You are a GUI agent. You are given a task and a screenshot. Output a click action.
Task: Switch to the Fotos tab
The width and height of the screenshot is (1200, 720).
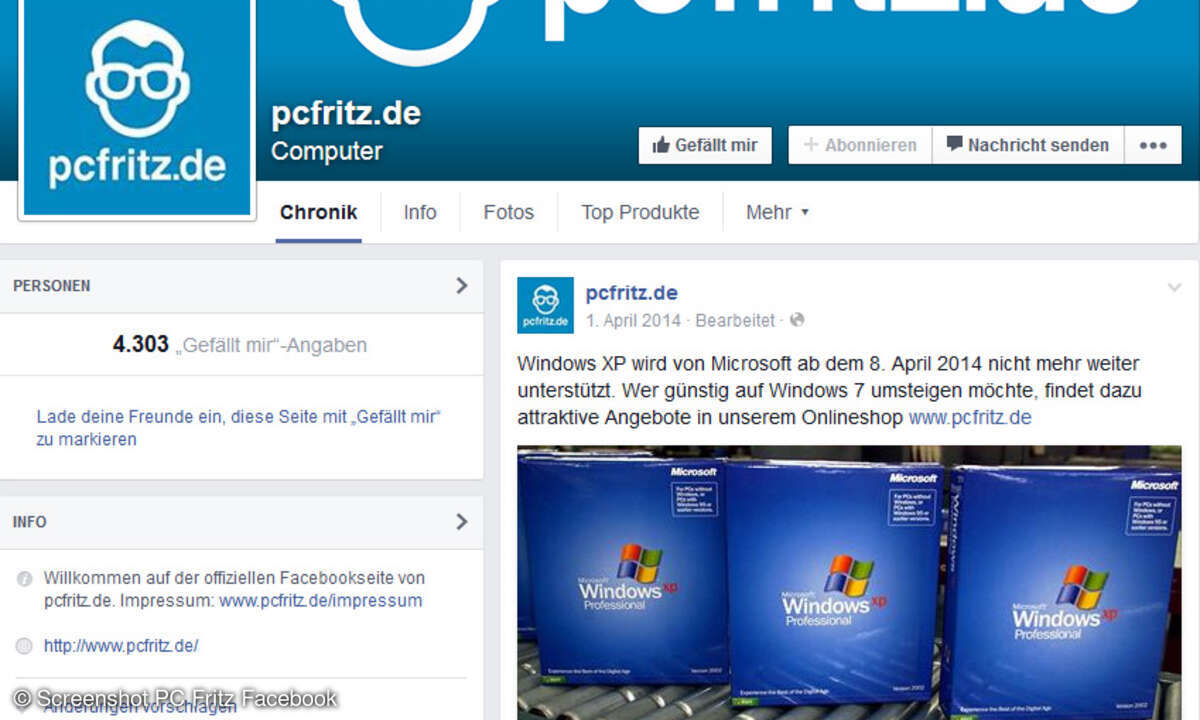click(509, 212)
